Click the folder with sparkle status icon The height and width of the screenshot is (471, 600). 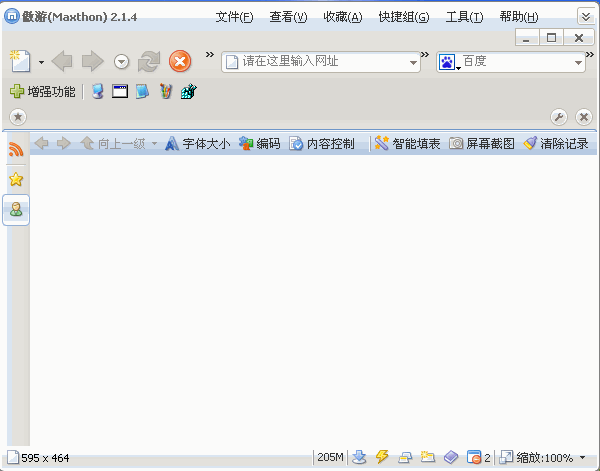point(428,457)
